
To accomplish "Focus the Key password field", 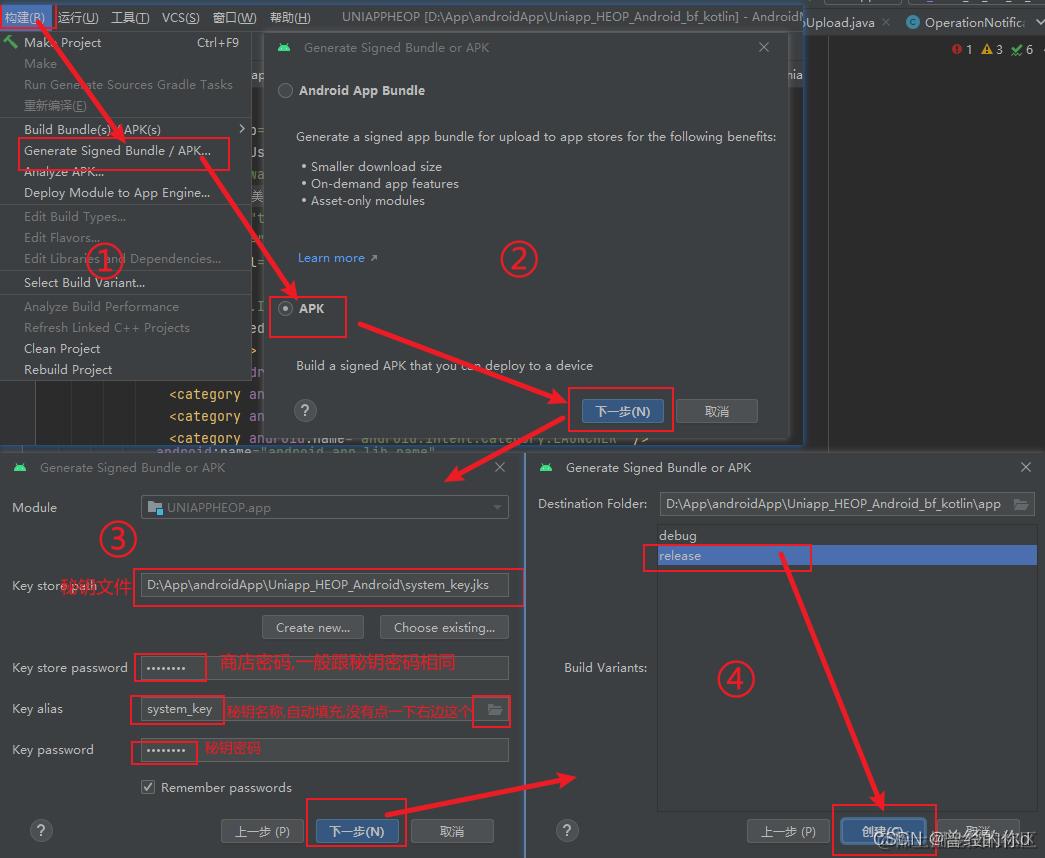I will [325, 750].
